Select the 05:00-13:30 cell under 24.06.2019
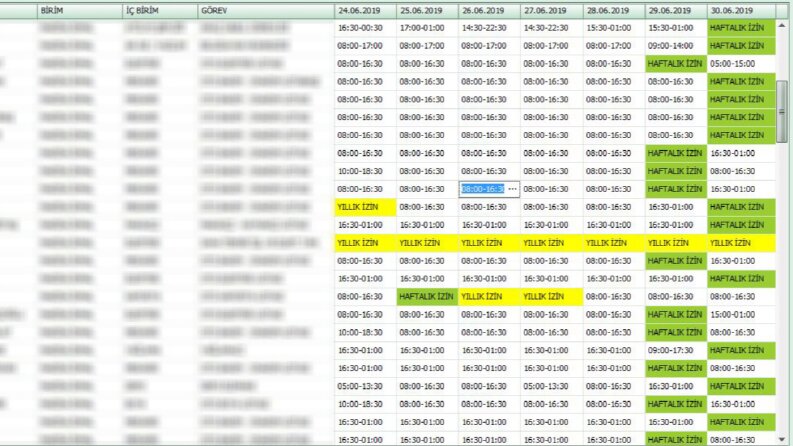This screenshot has width=793, height=446. coord(365,386)
